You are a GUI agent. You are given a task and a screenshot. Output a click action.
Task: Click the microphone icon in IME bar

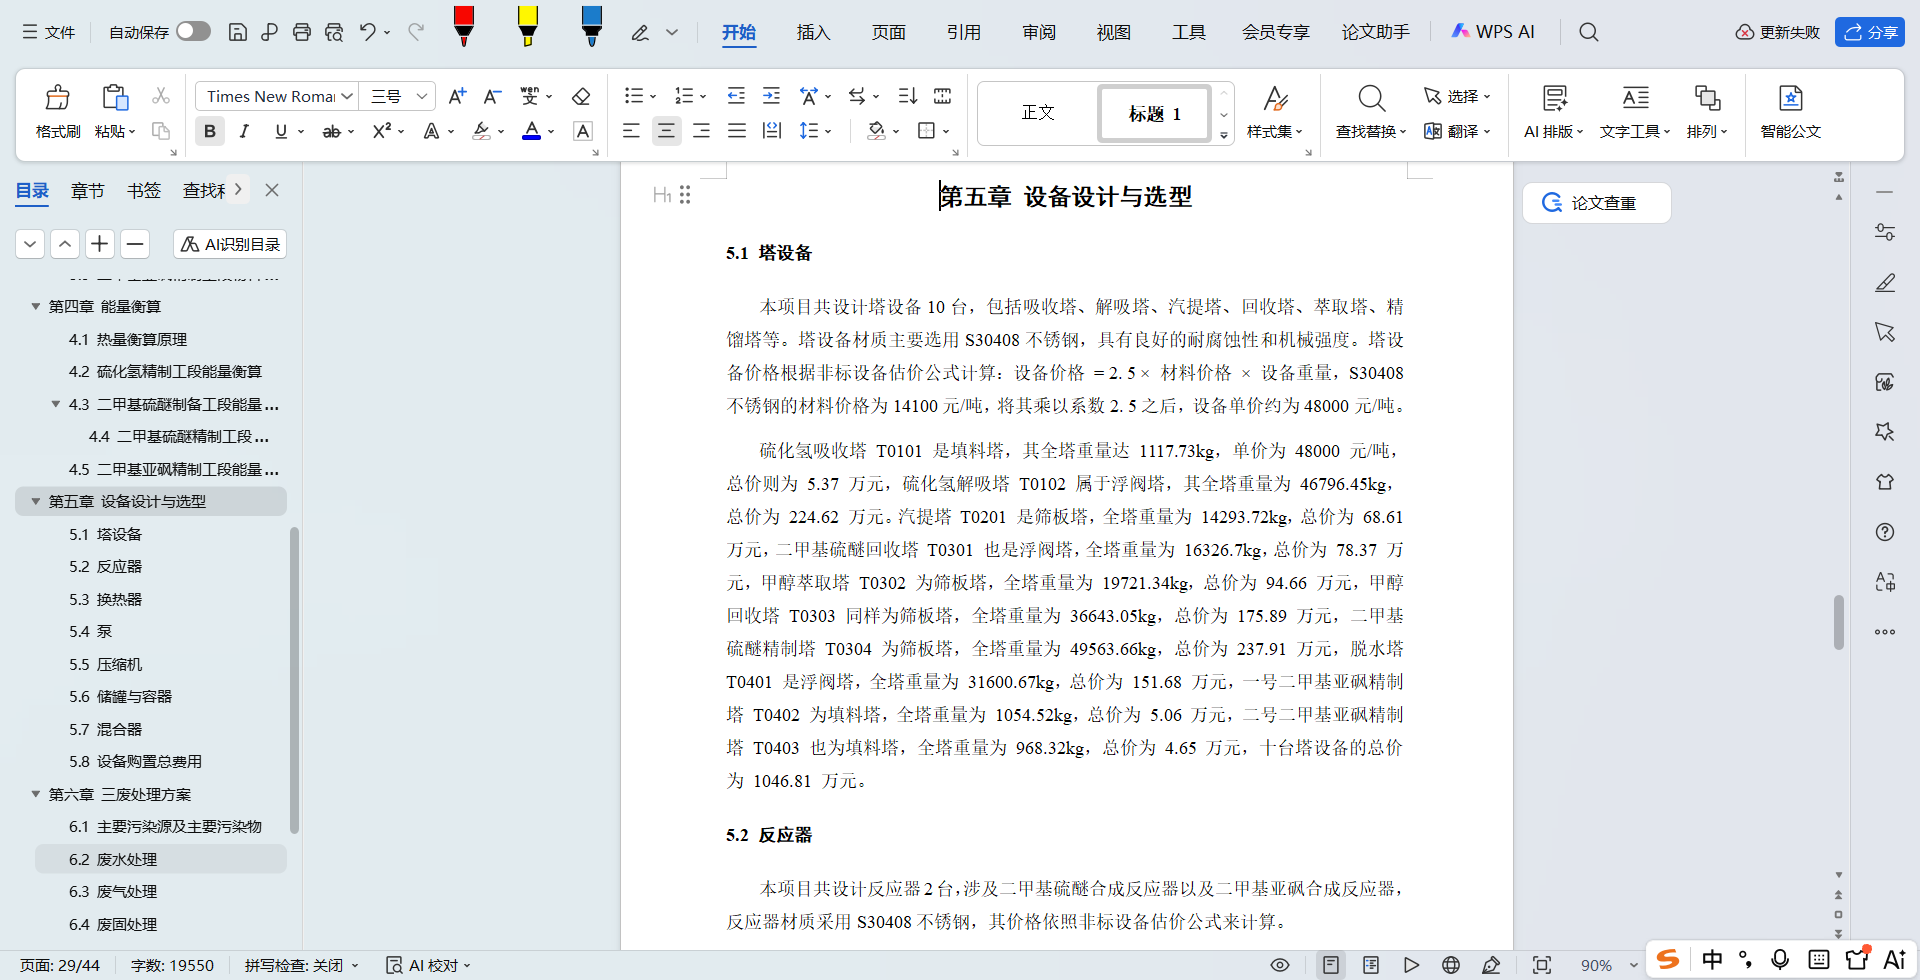[x=1780, y=959]
